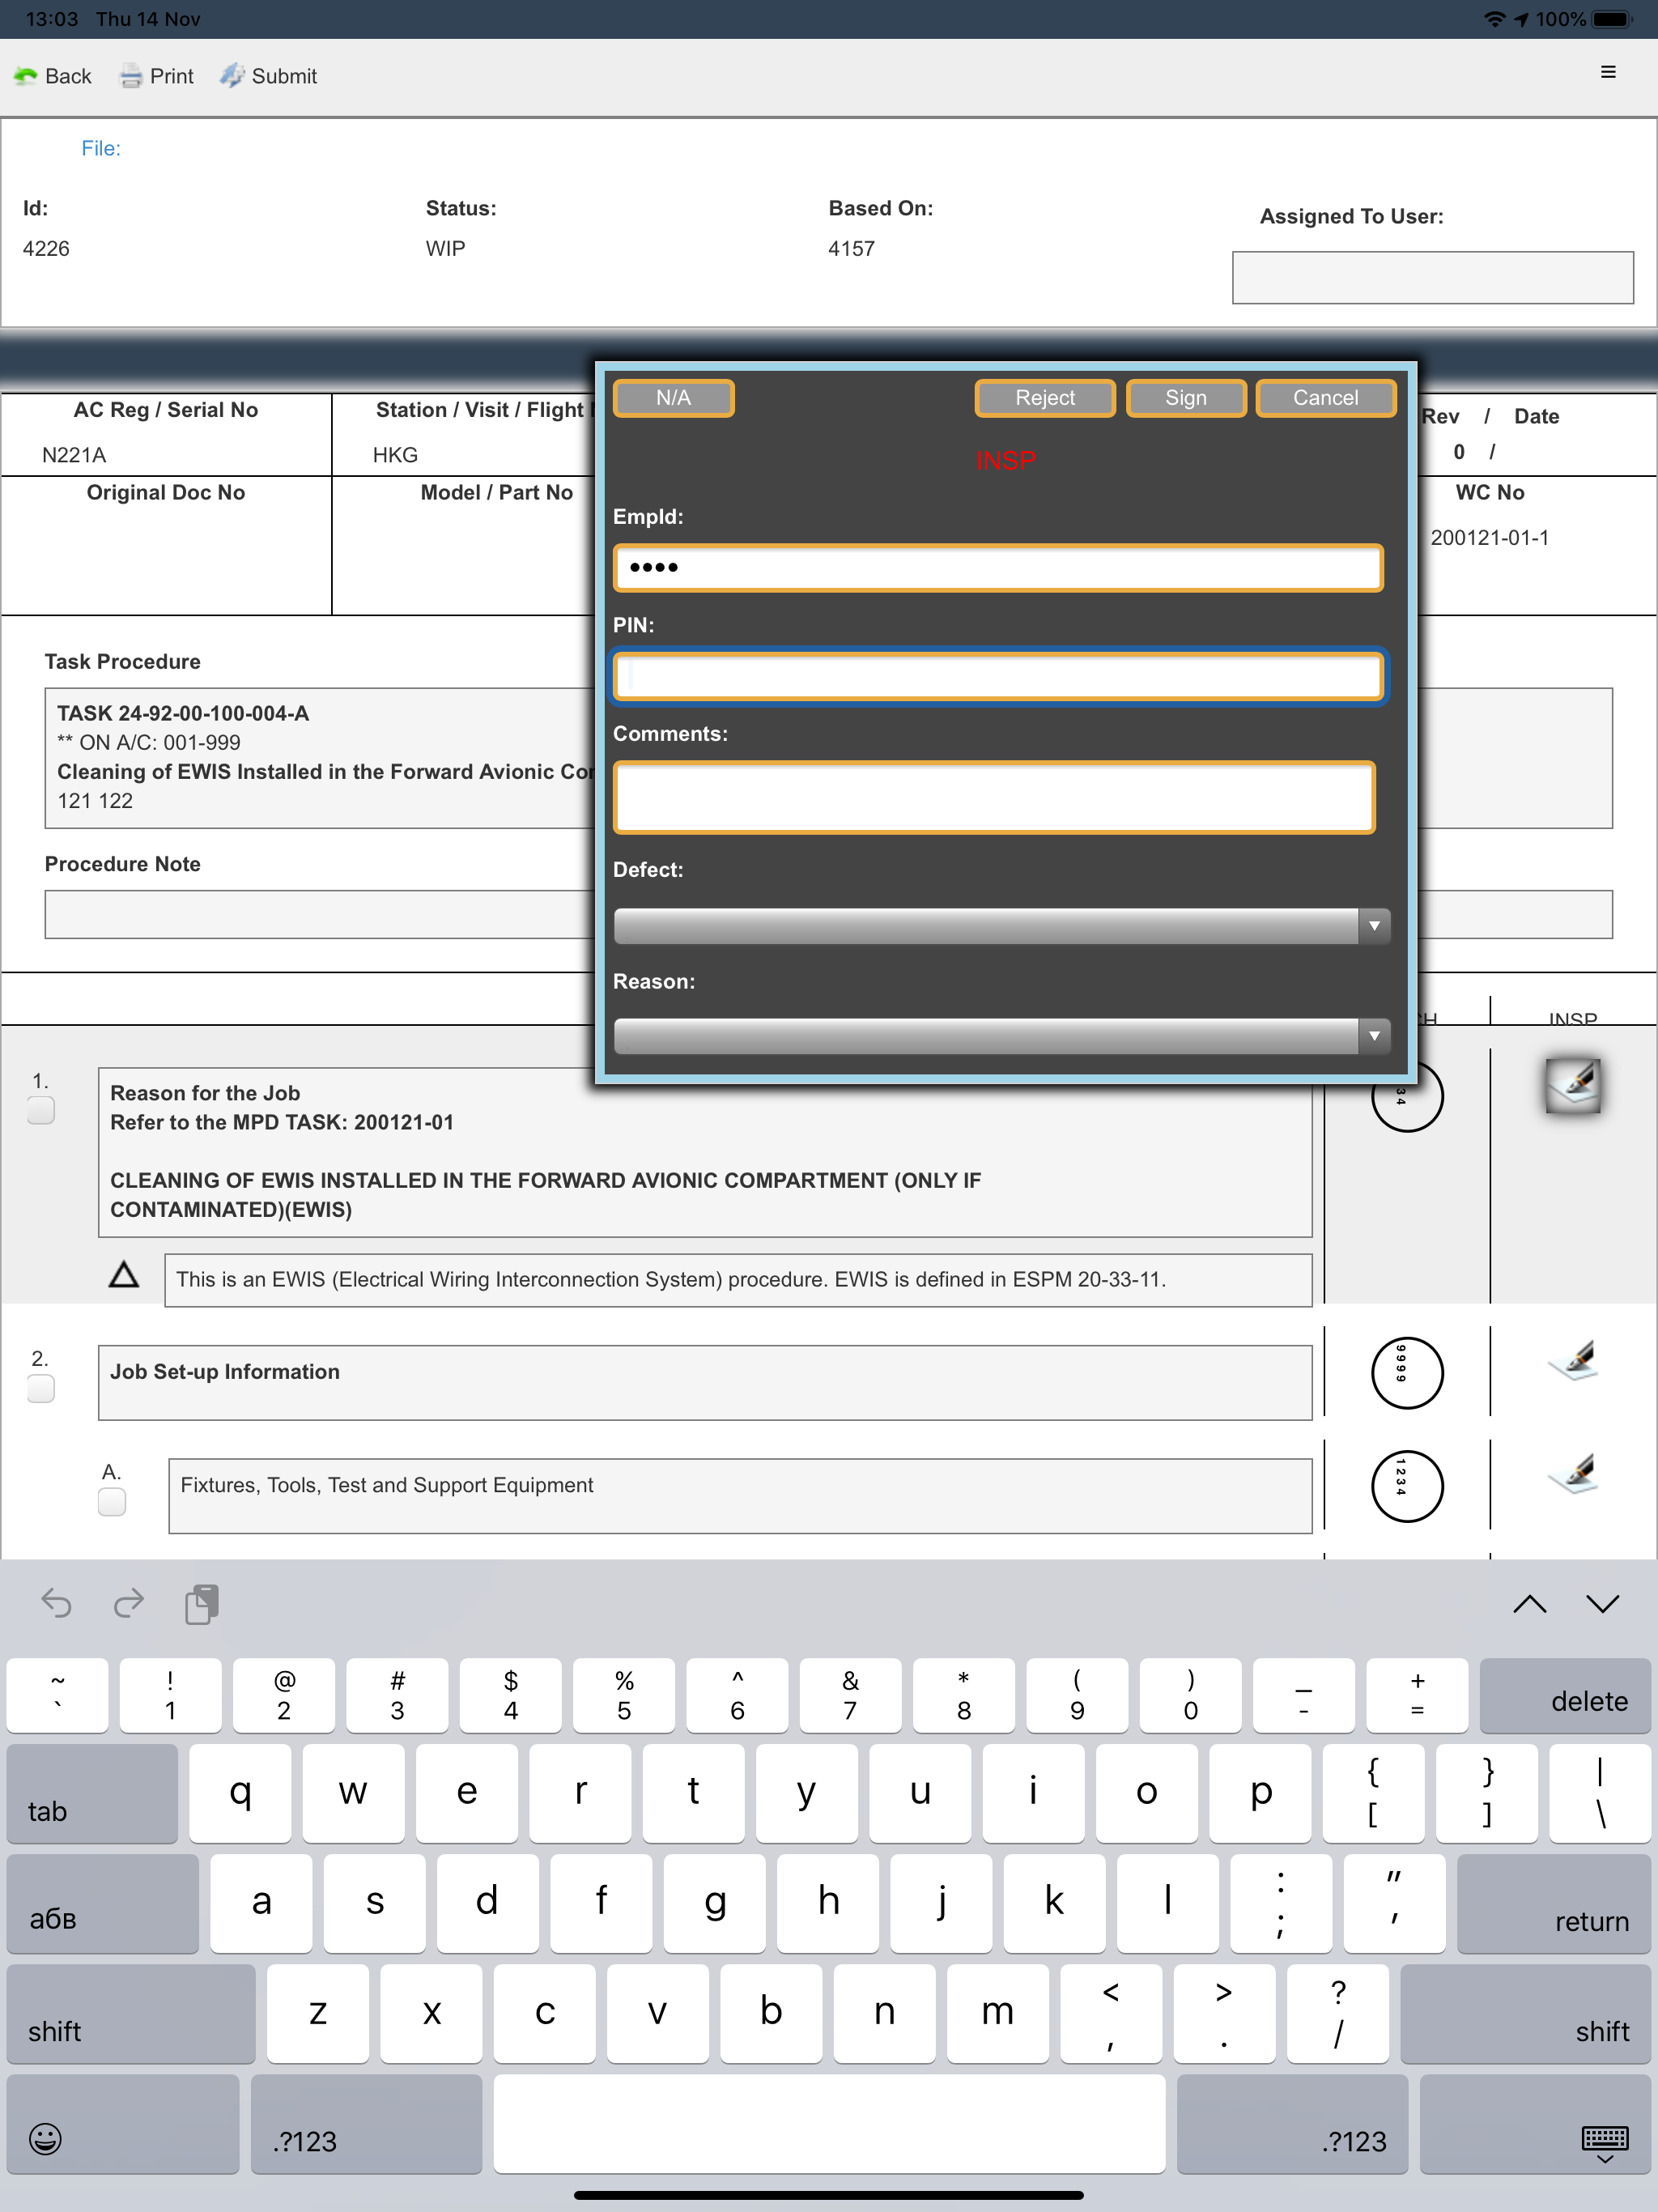Tap the INSP sign pen icon for step 2
Image resolution: width=1658 pixels, height=2212 pixels.
[1573, 1360]
